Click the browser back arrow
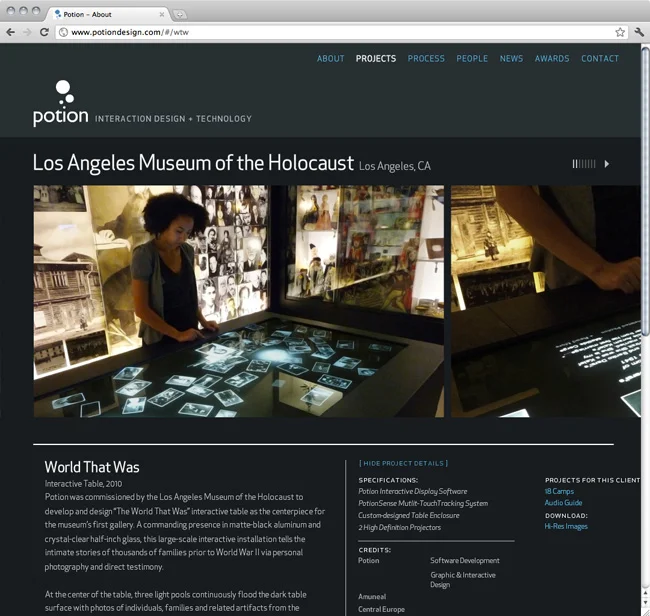This screenshot has height=616, width=650. 11,32
